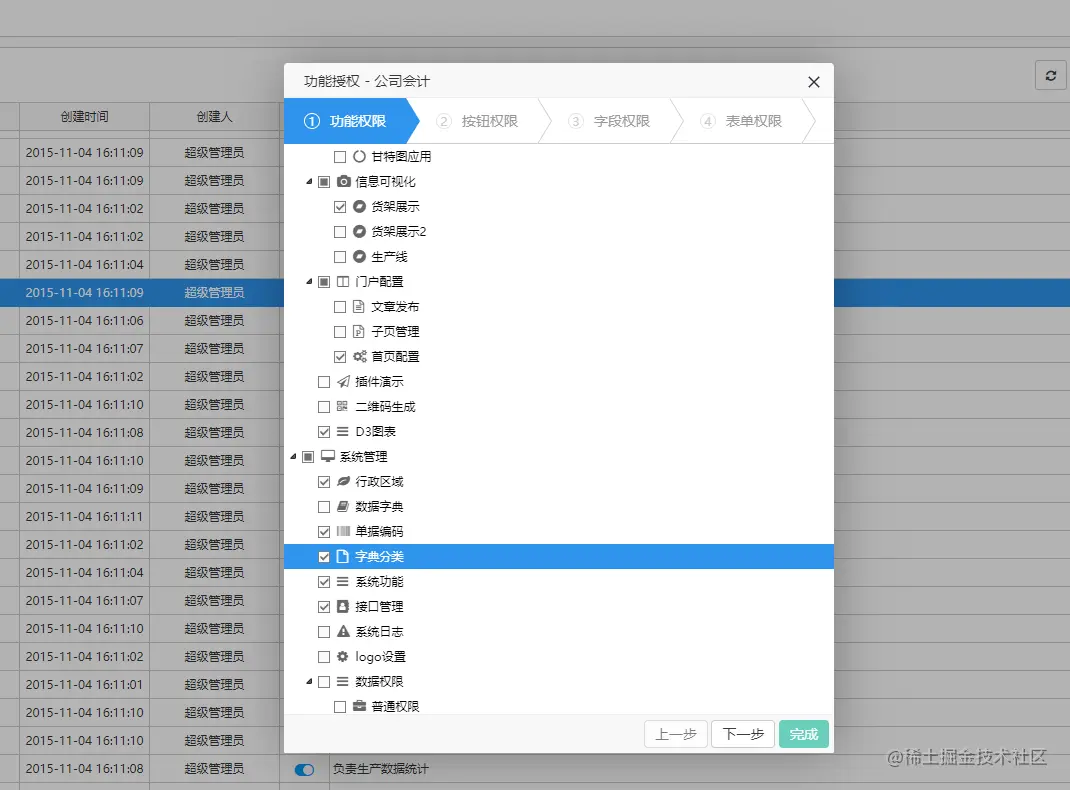The width and height of the screenshot is (1070, 790).
Task: Open step 1 功能权限 tab
Action: click(345, 121)
